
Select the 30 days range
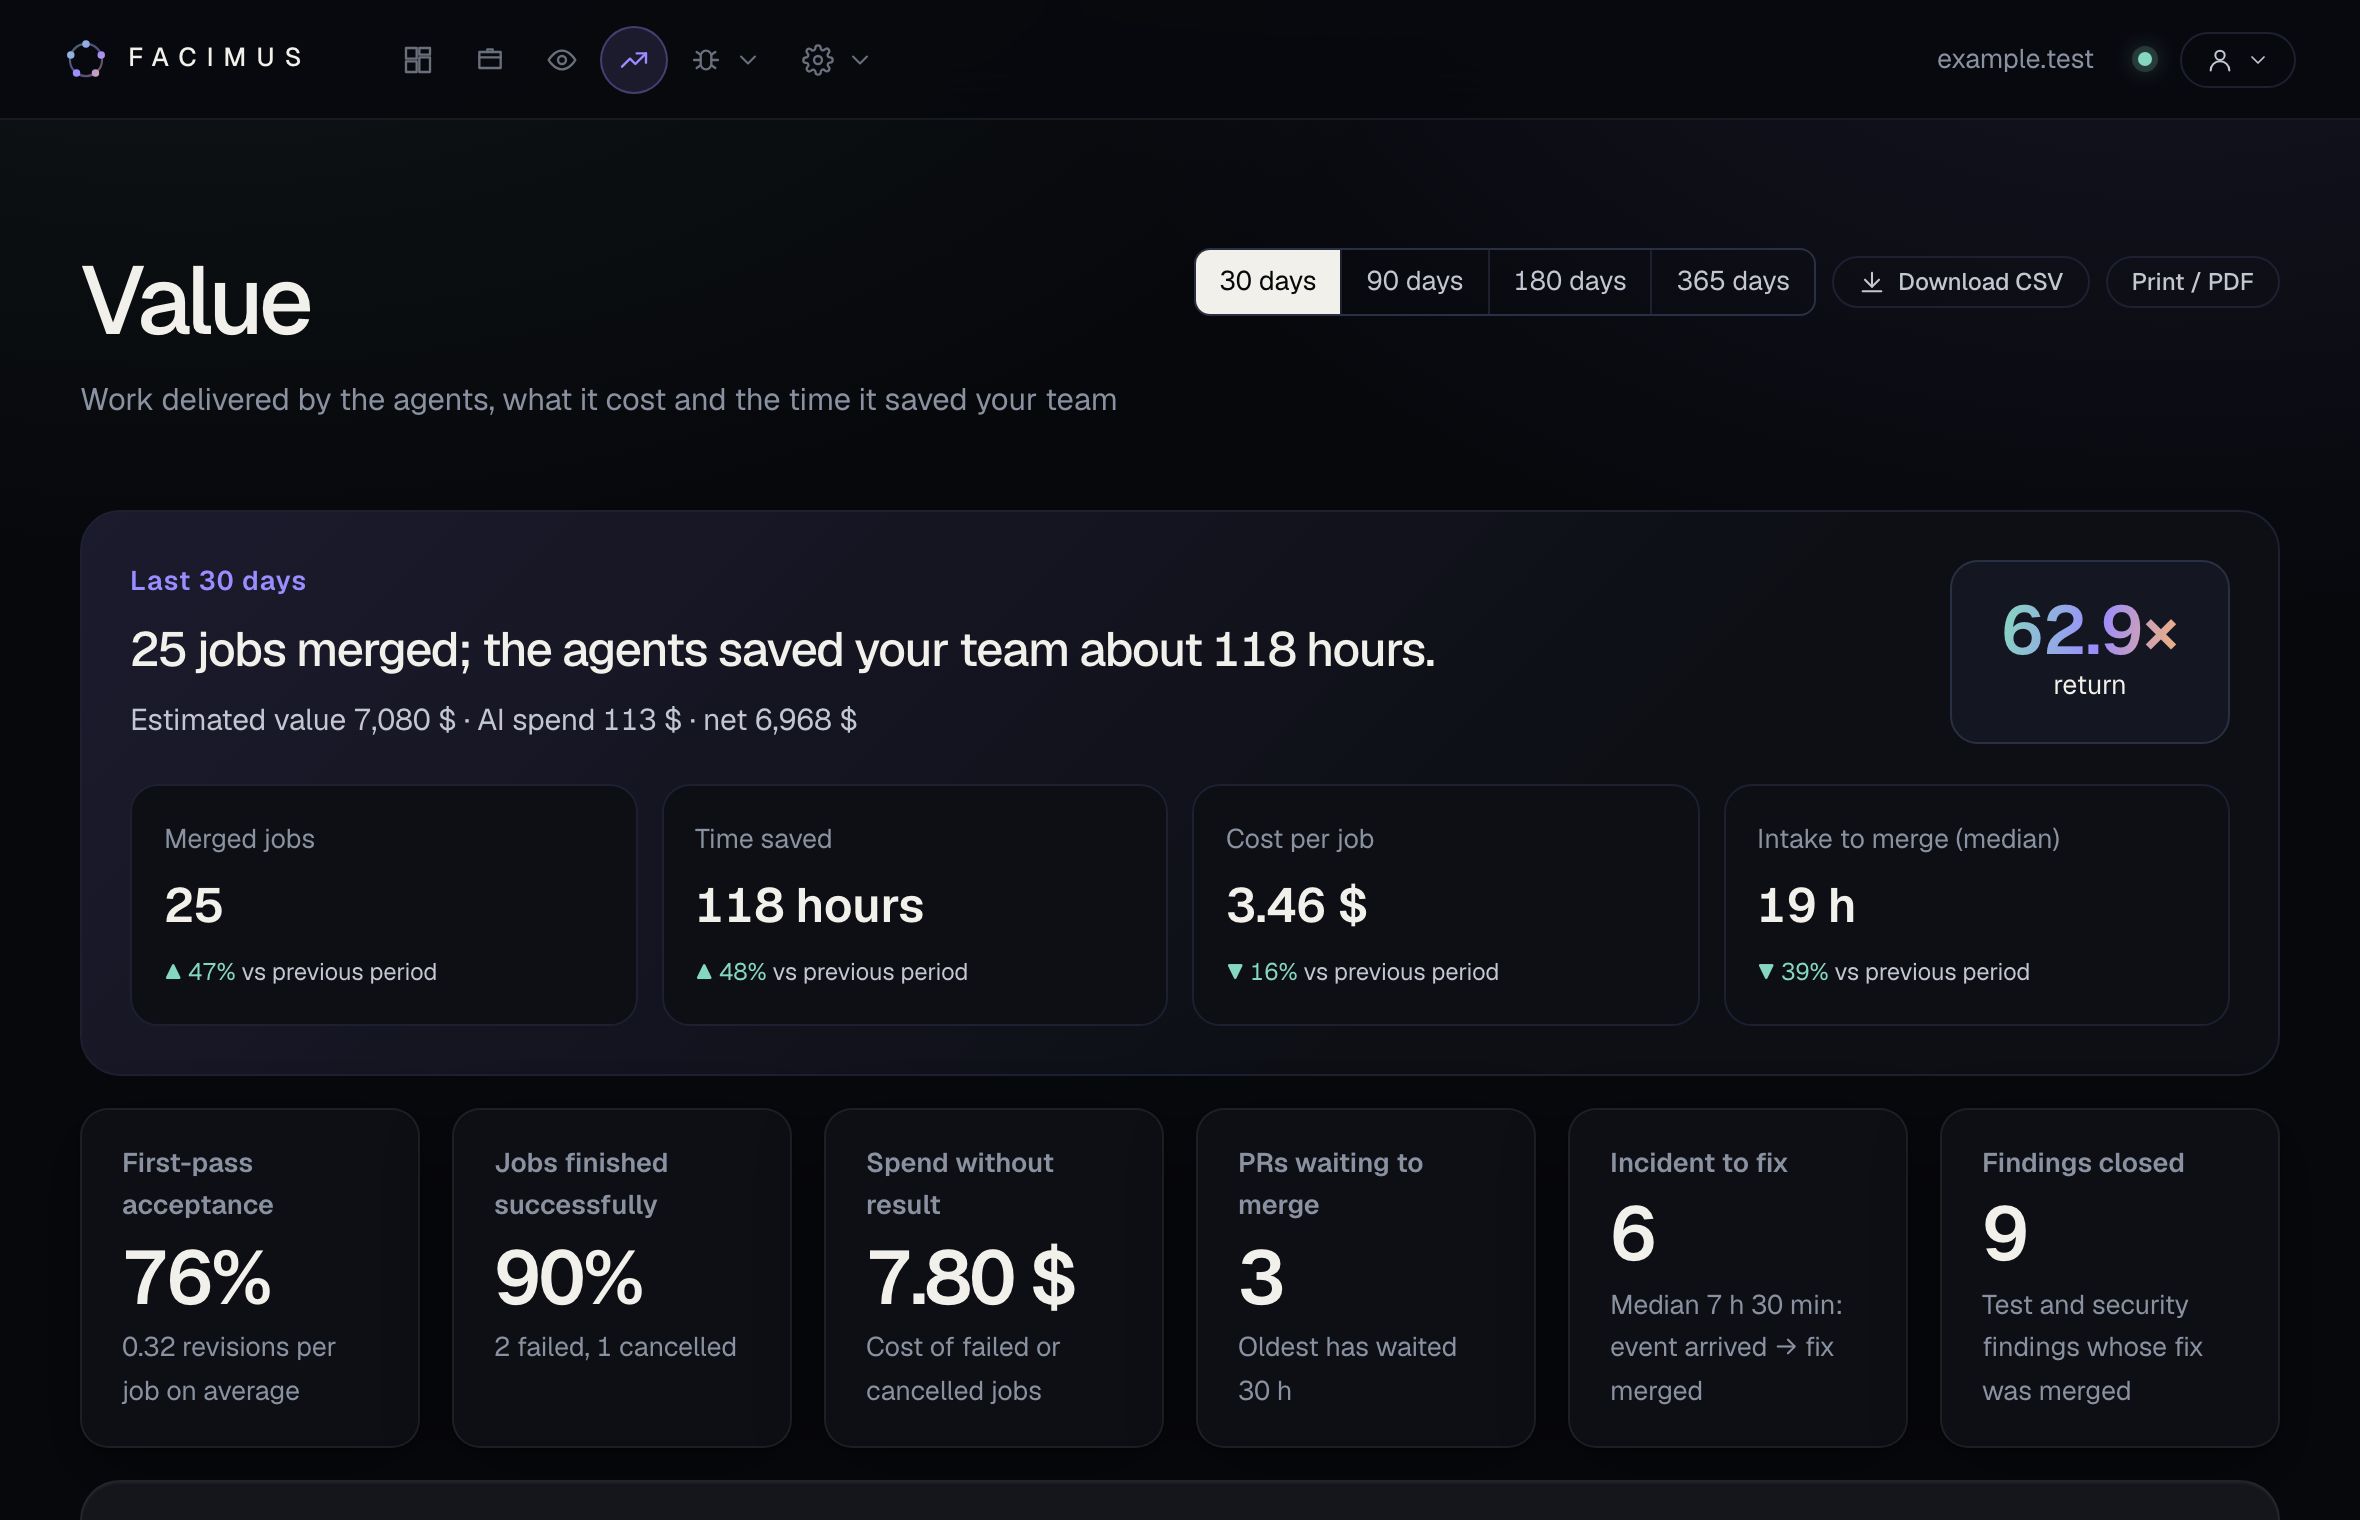click(x=1268, y=282)
